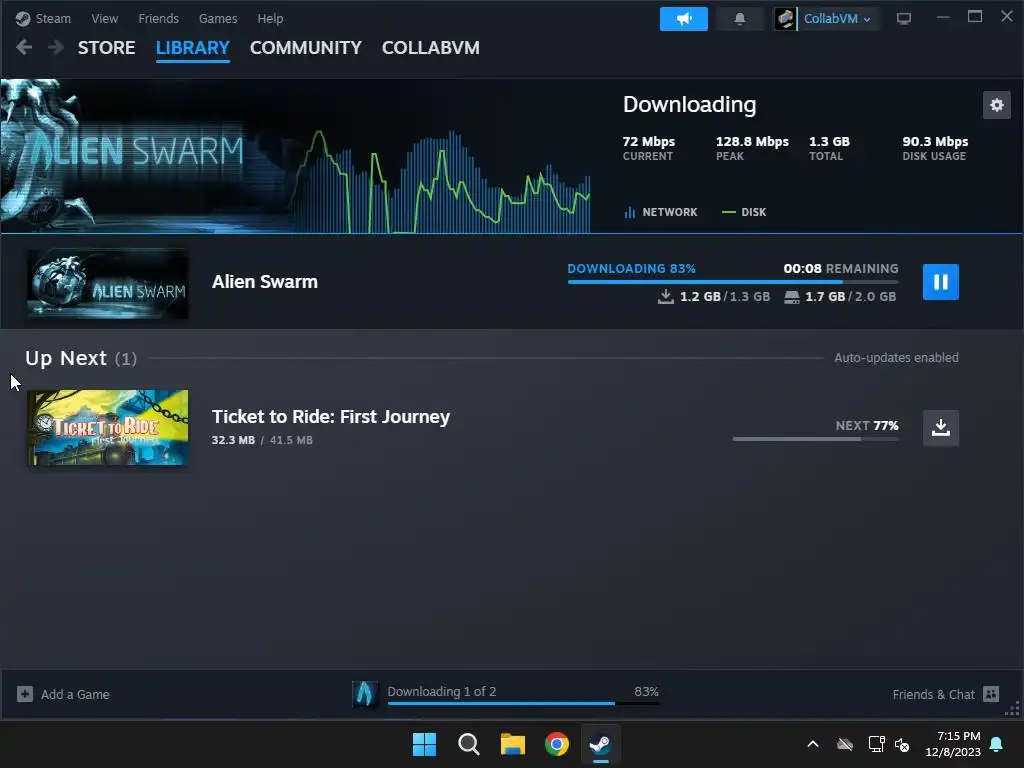Screen dimensions: 1024x768
Task: Click the Alien Swarm icon in status bar
Action: (365, 694)
